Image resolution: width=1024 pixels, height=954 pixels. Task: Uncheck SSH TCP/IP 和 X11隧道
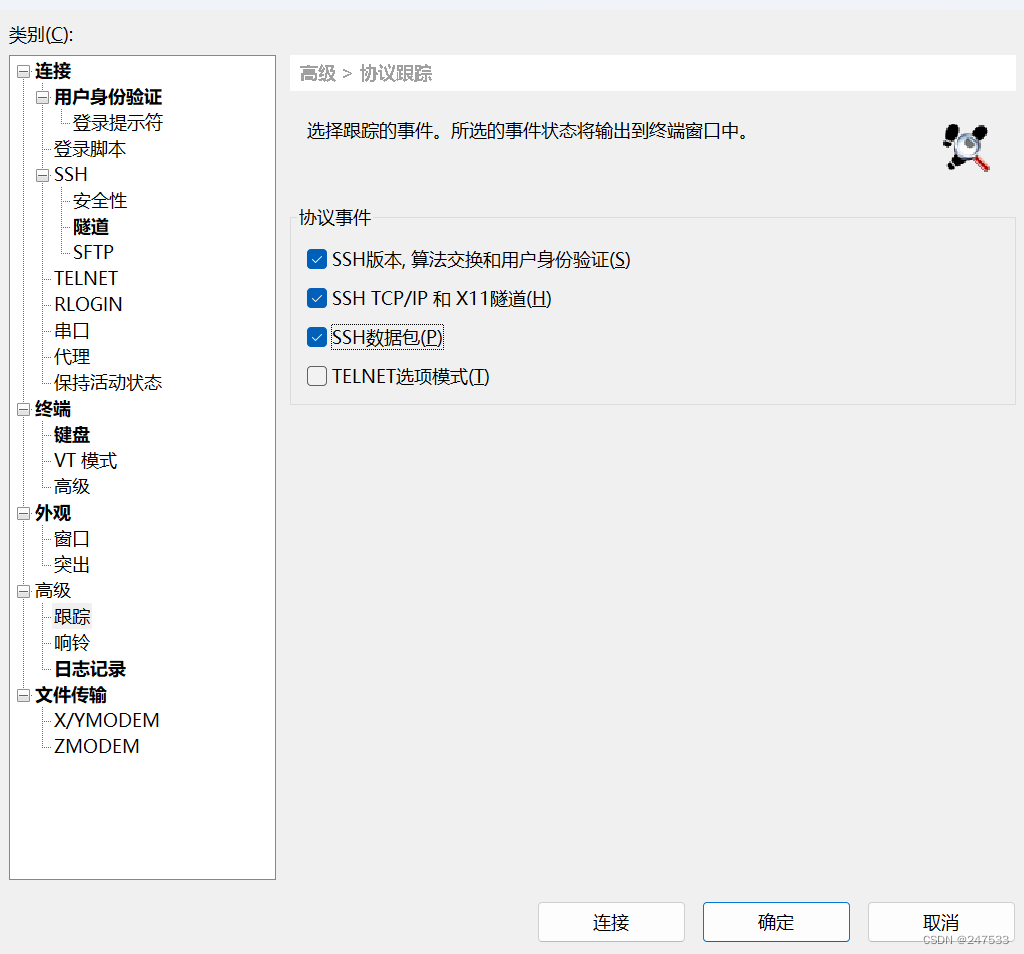316,297
